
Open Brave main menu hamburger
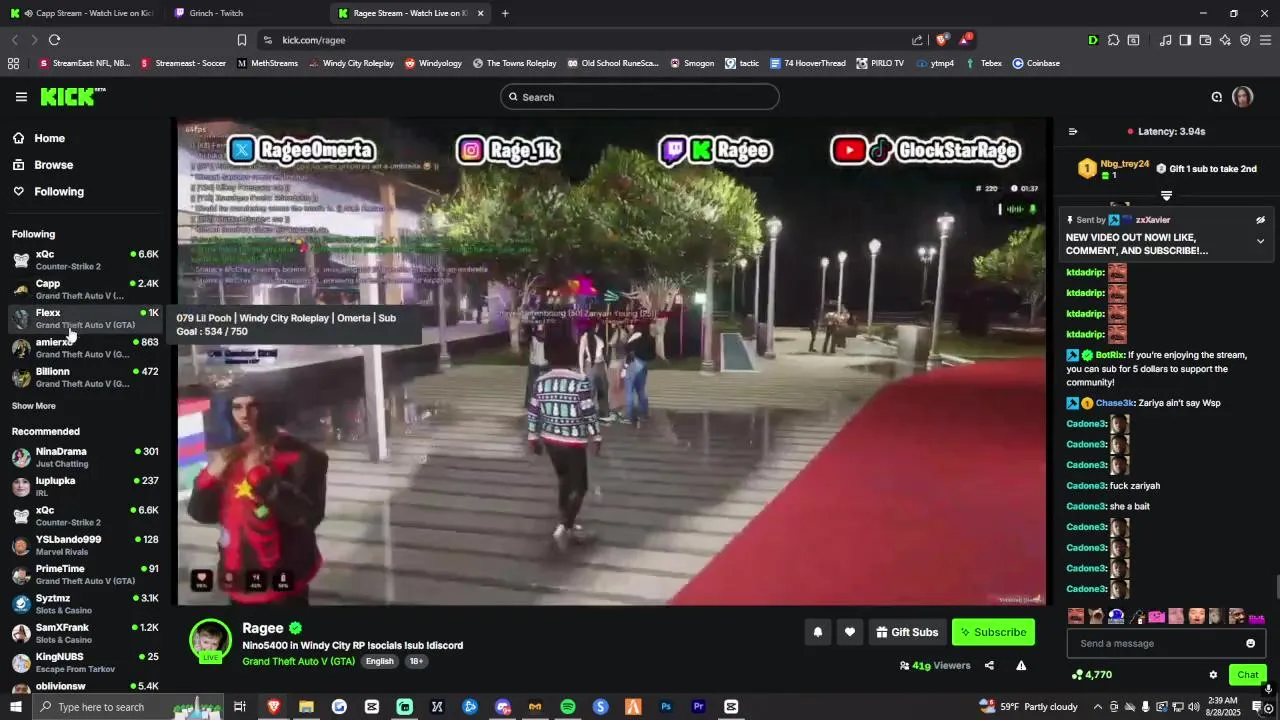[x=1265, y=40]
